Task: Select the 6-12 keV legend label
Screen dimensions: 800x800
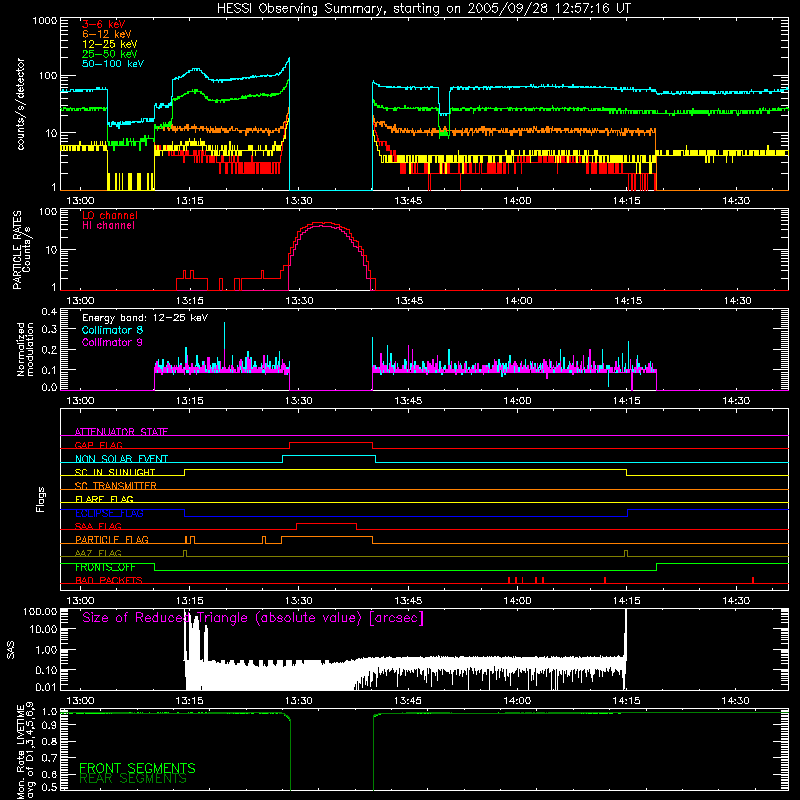Action: 106,34
